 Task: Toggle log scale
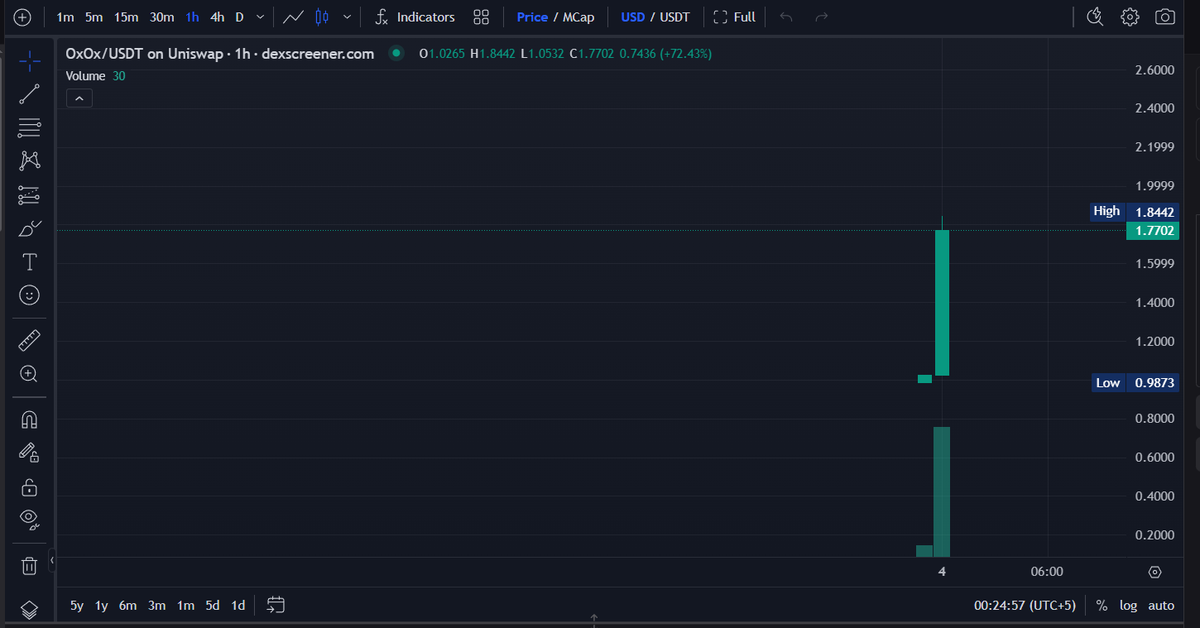coord(1128,605)
